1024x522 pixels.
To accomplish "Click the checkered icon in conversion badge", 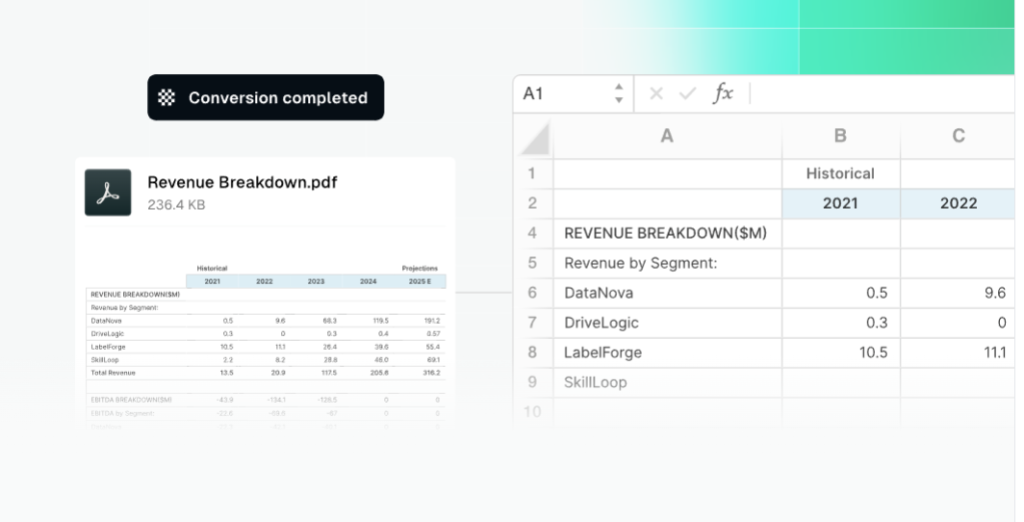I will point(168,98).
